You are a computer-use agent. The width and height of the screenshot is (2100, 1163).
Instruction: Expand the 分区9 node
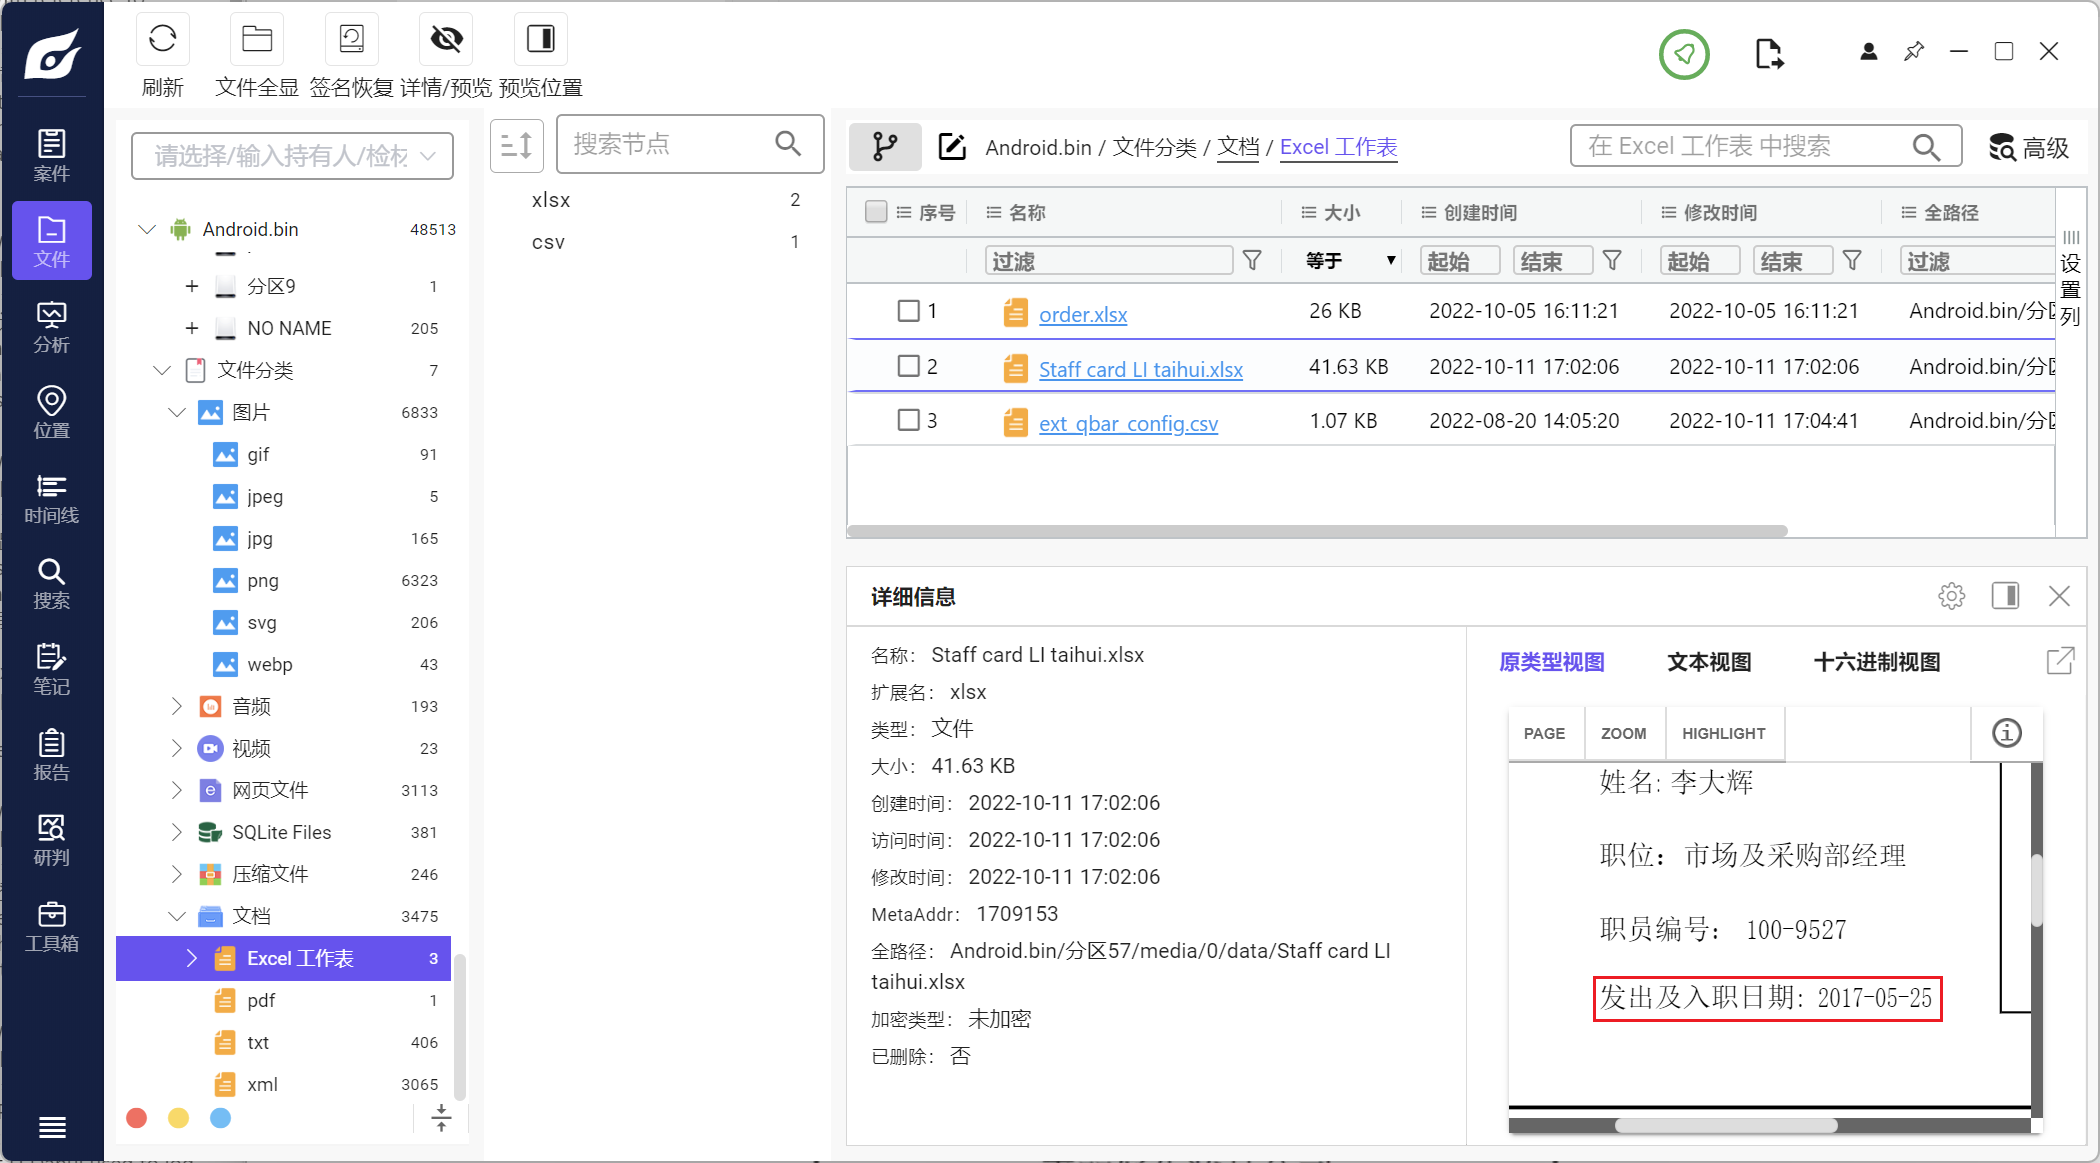point(192,286)
